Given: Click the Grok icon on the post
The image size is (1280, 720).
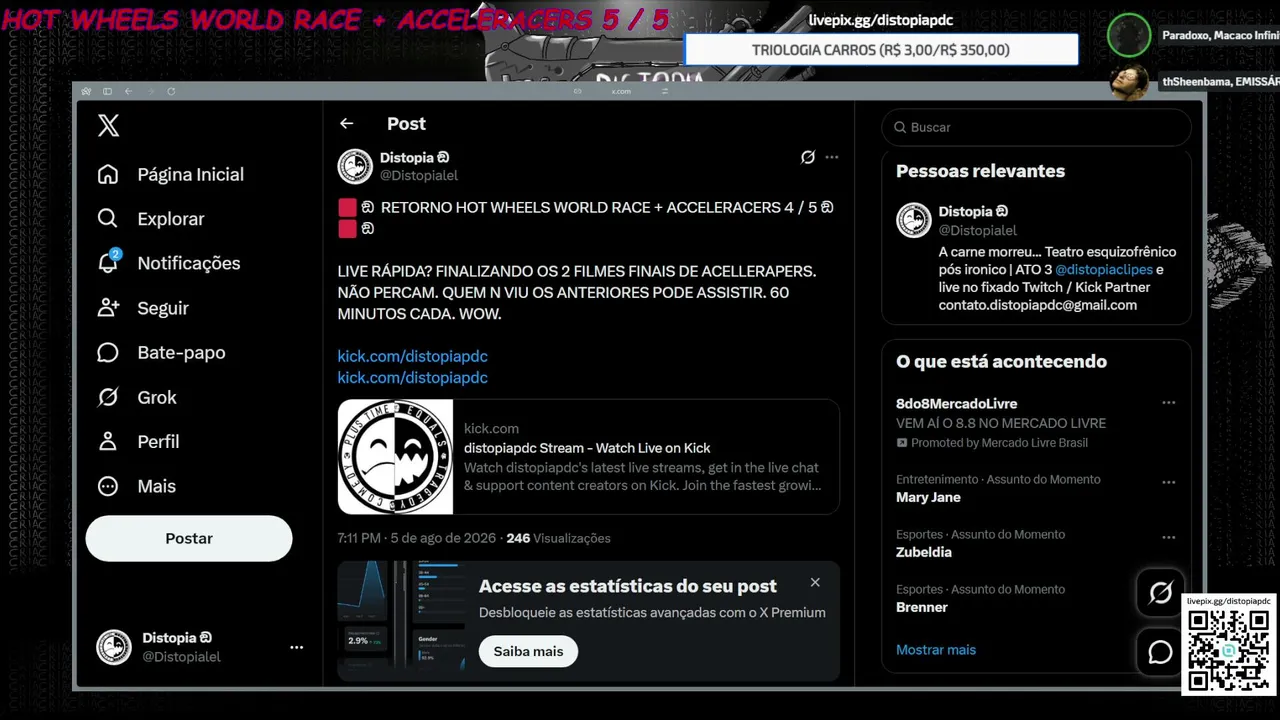Looking at the screenshot, I should pyautogui.click(x=808, y=157).
